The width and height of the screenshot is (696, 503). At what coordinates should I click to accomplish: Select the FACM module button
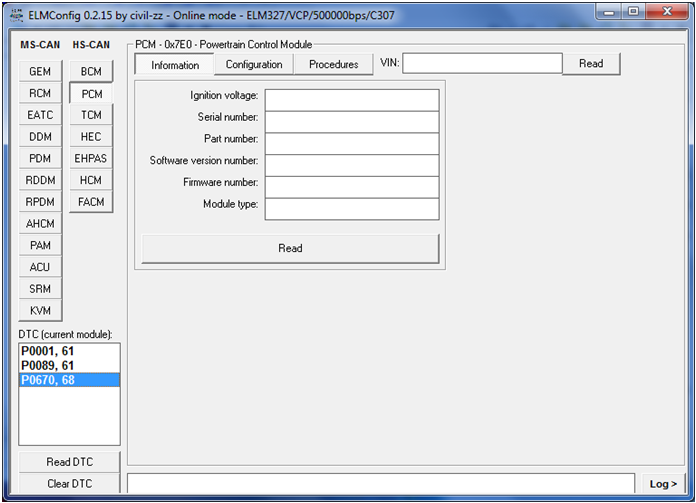click(x=91, y=202)
